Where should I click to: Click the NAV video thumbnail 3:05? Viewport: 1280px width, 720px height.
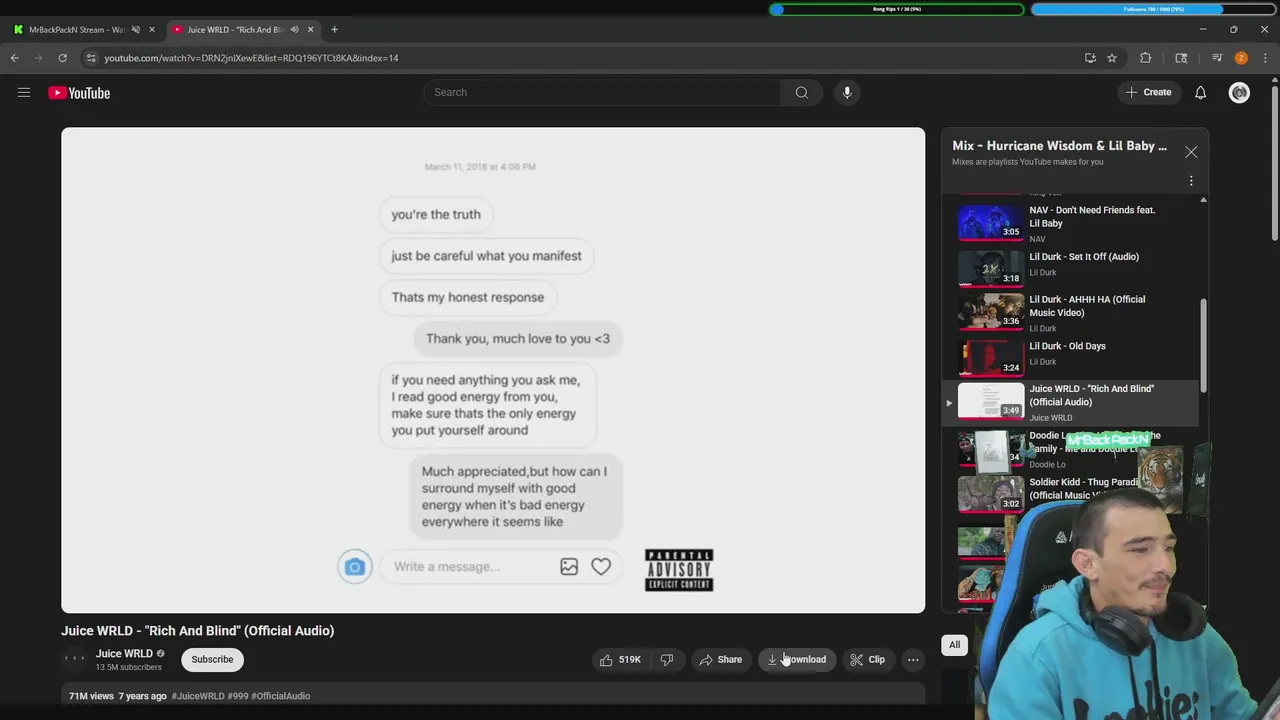pyautogui.click(x=991, y=222)
